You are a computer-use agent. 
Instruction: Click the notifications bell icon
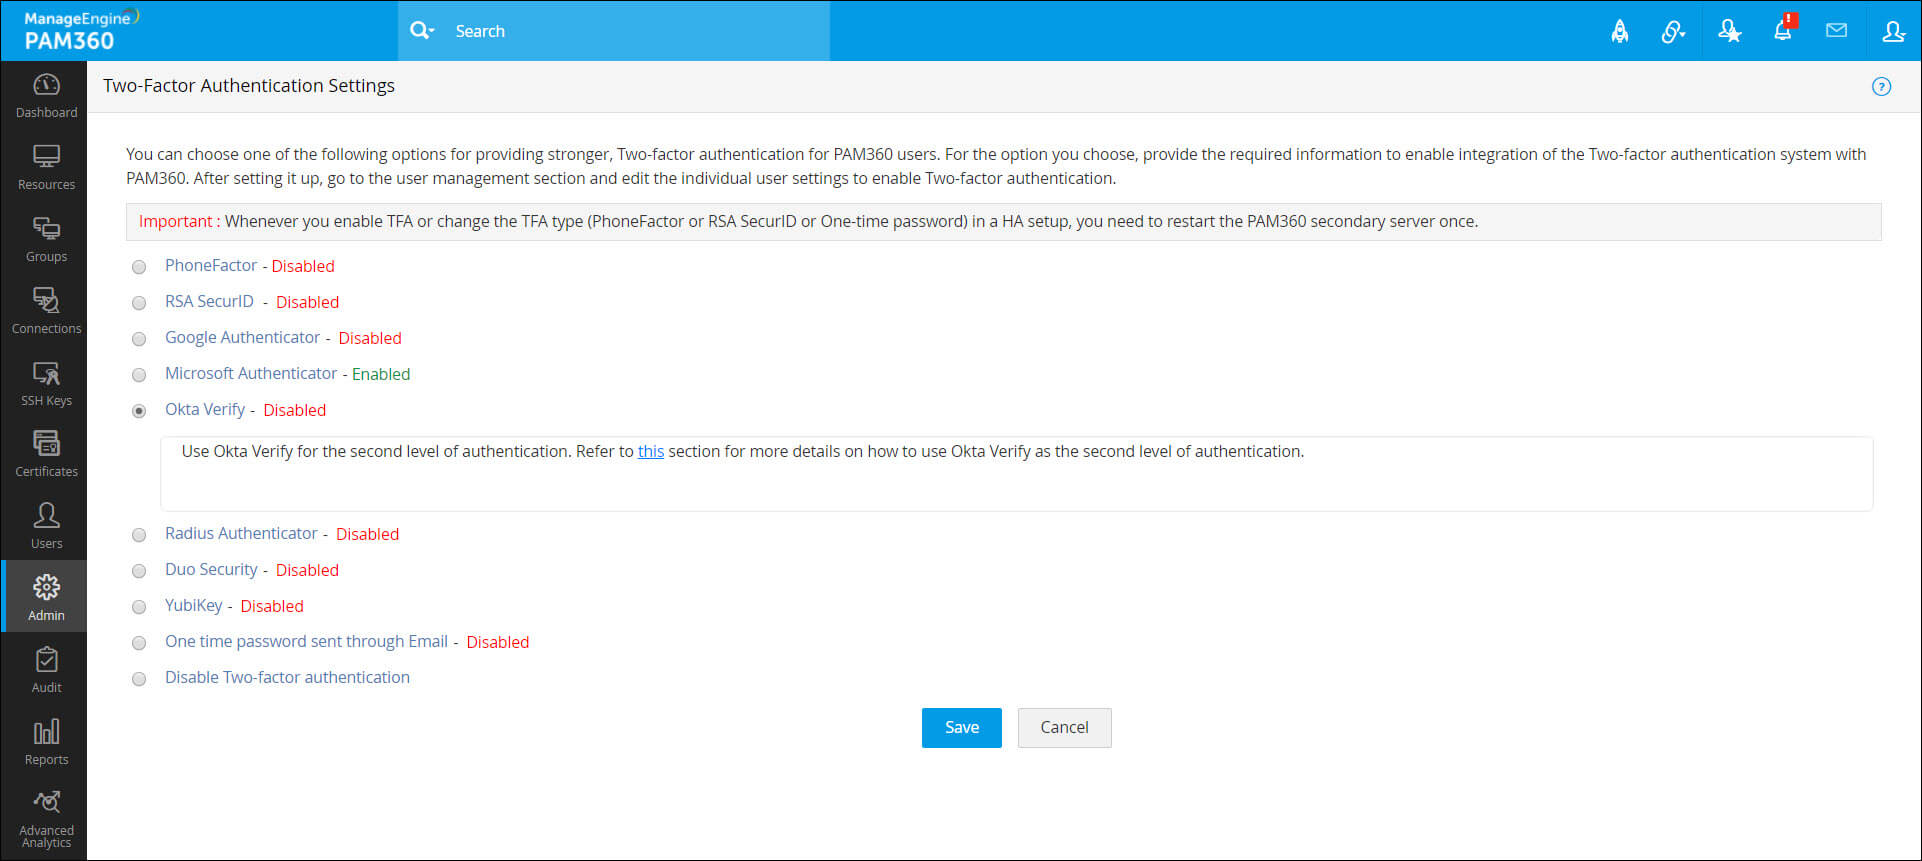[1783, 30]
